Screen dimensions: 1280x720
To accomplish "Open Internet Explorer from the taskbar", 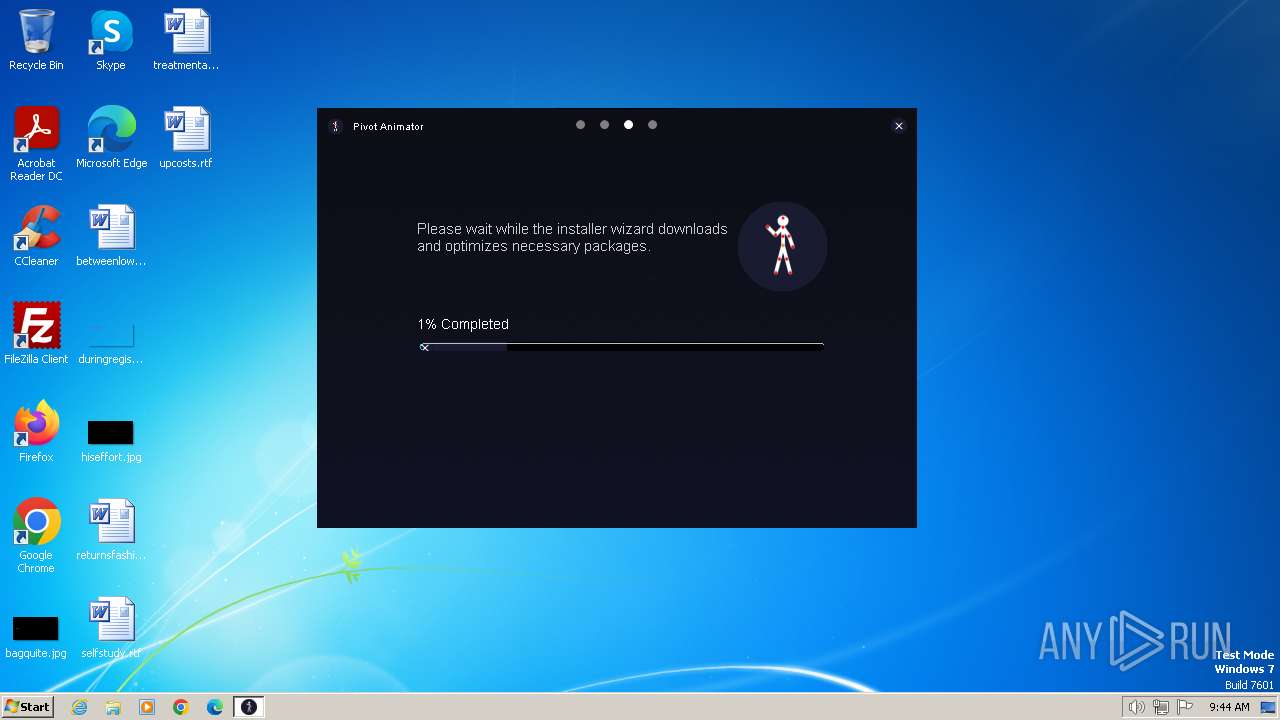I will [79, 707].
